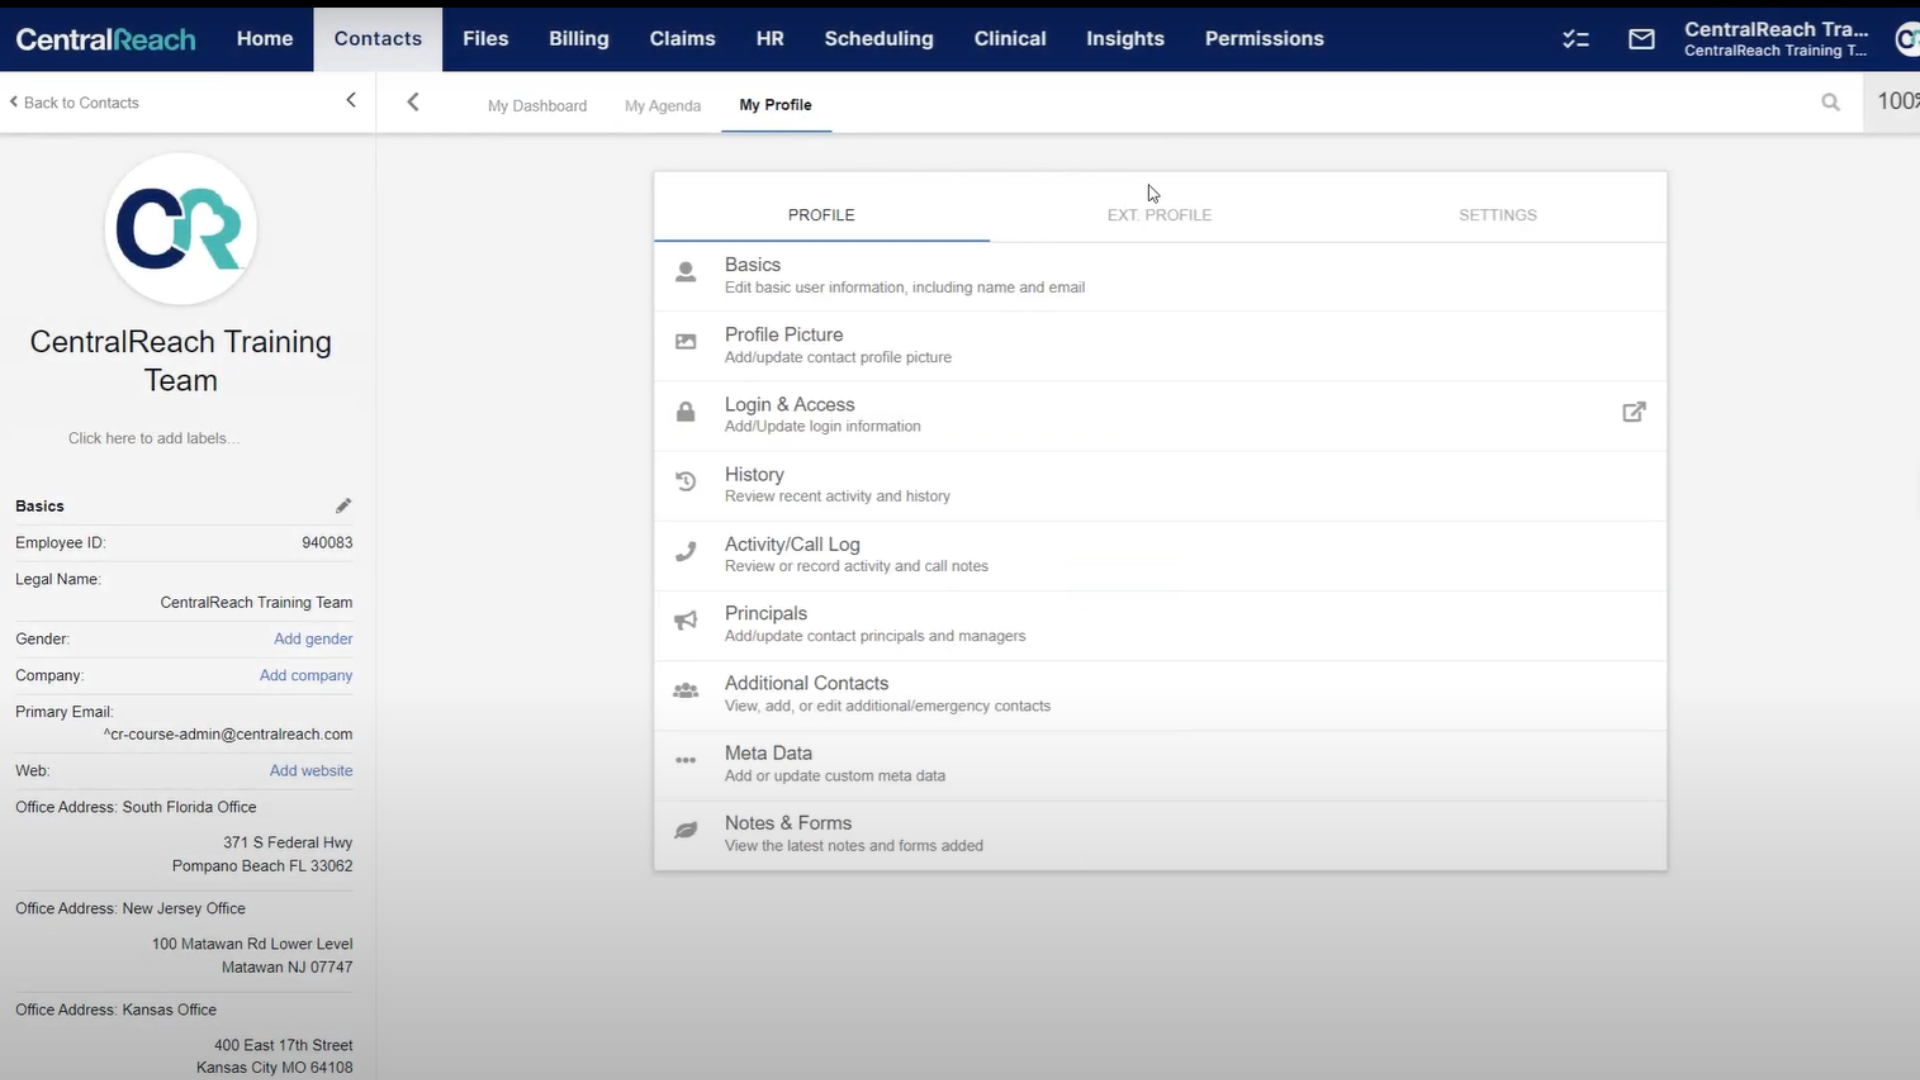The width and height of the screenshot is (1920, 1080).
Task: Click Add company link
Action: [306, 676]
